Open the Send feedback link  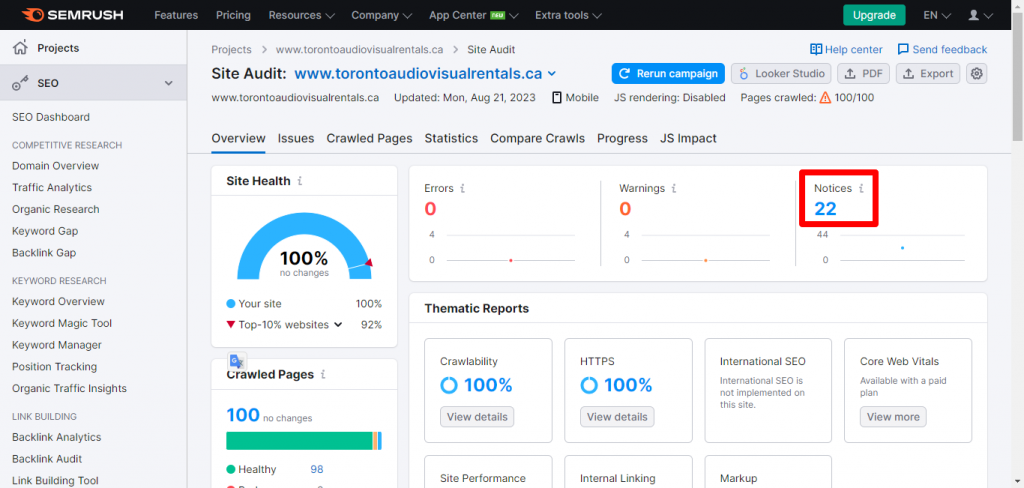click(950, 50)
